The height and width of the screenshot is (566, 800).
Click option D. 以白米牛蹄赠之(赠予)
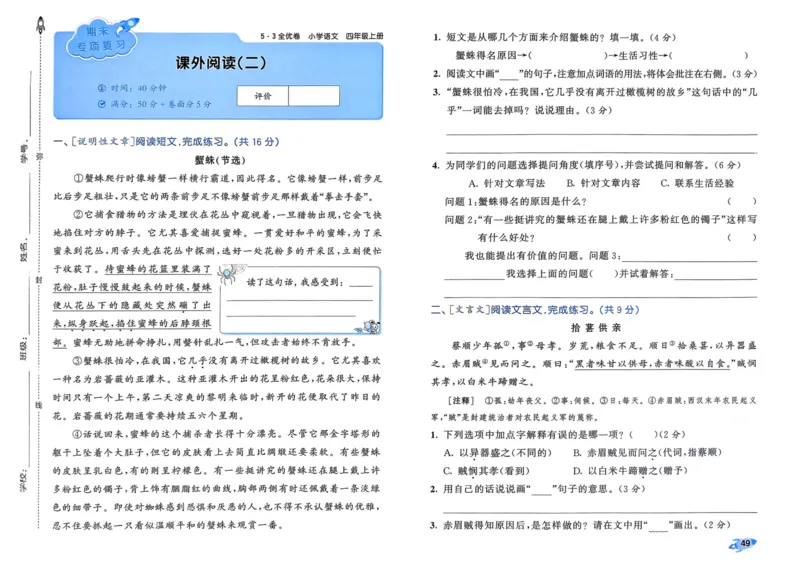coord(630,471)
